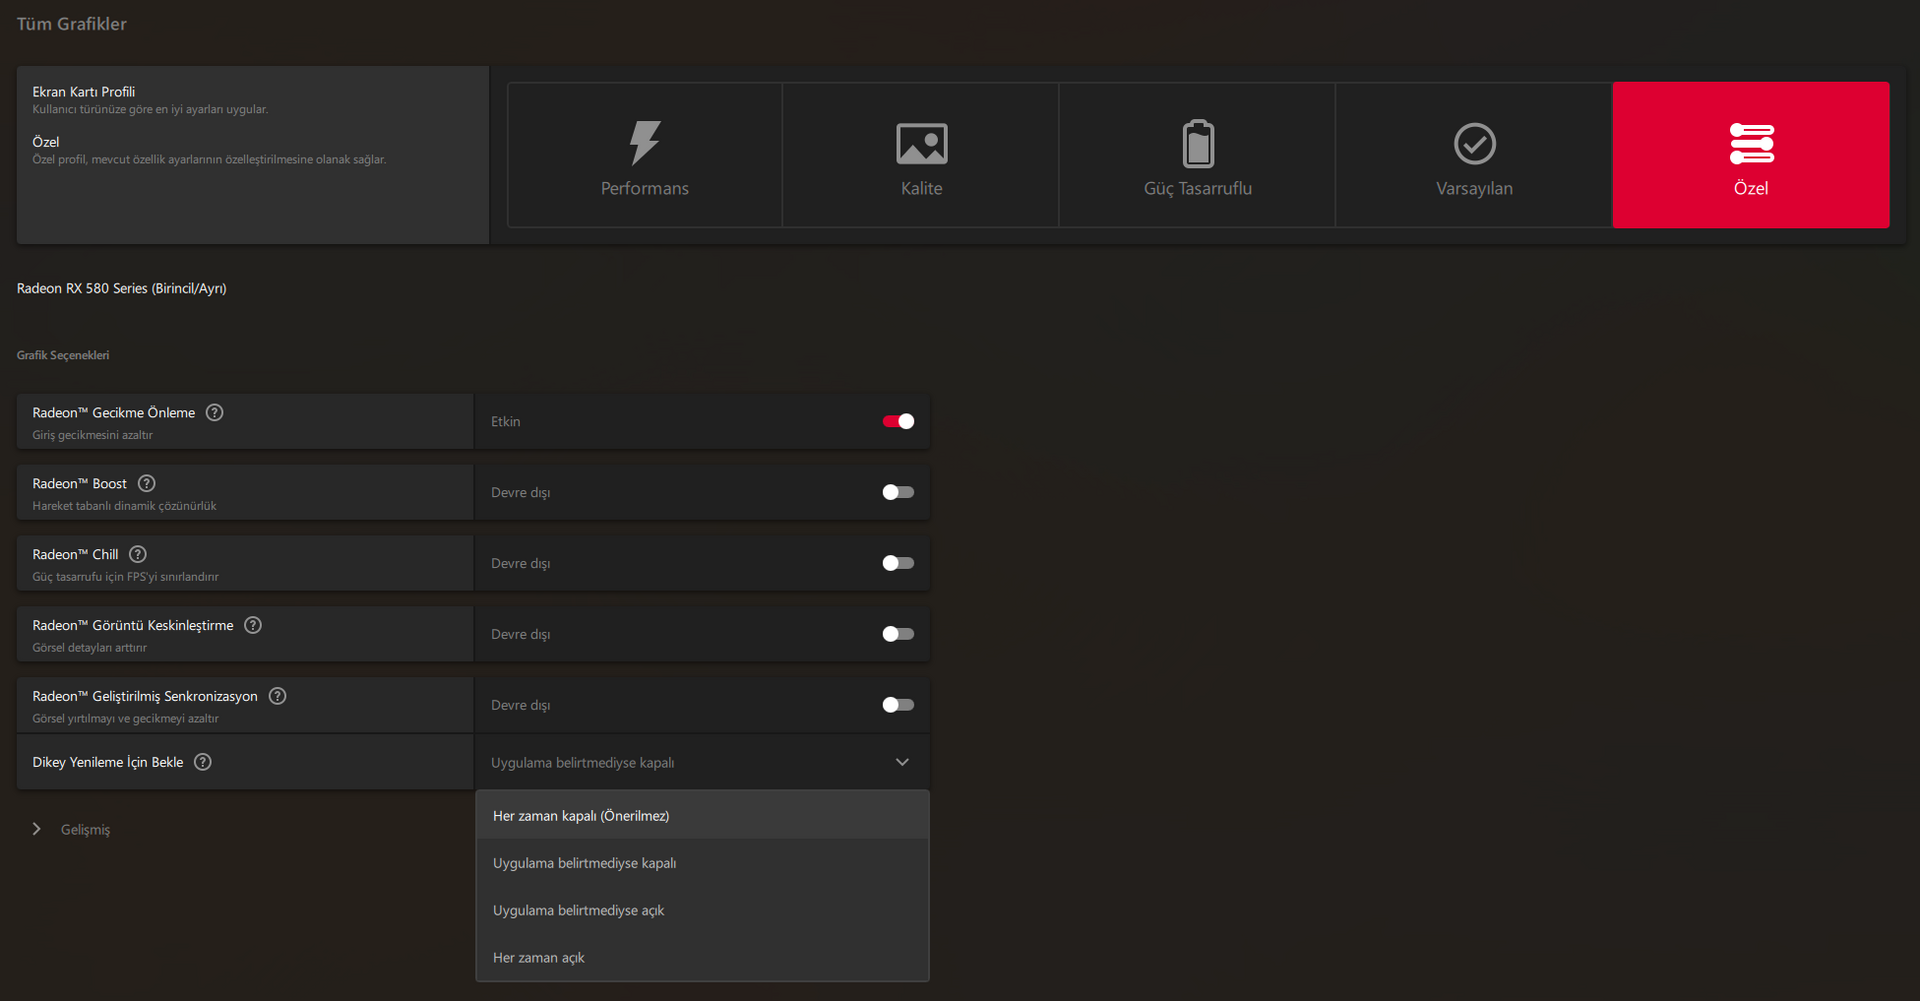
Task: Select 'Her zaman açık' option
Action: click(702, 957)
